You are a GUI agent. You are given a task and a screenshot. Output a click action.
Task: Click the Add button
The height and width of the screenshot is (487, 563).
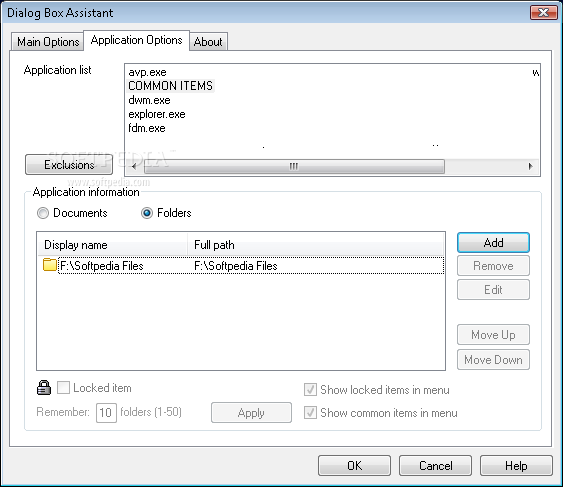click(x=493, y=243)
